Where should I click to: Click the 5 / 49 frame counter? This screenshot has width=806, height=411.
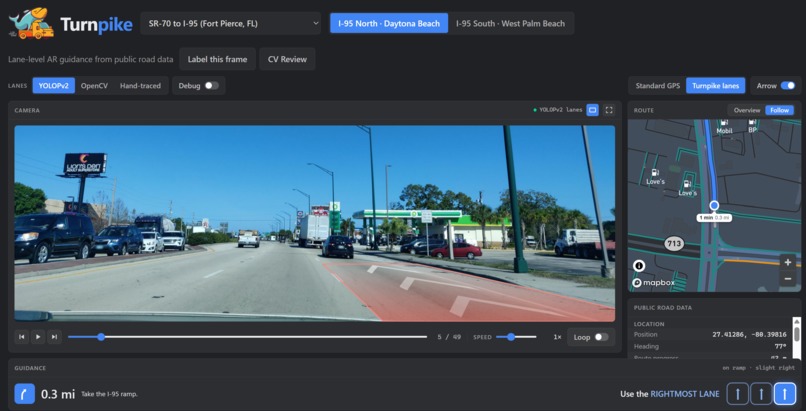tap(449, 337)
